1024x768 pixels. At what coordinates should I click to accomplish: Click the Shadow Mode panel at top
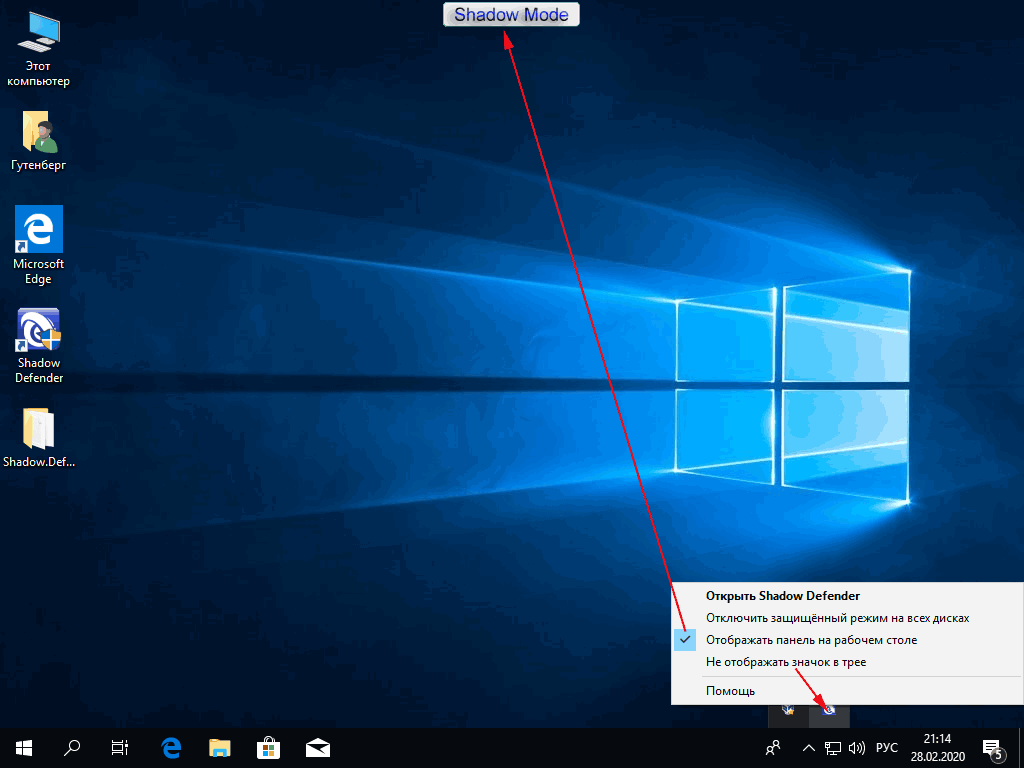tap(511, 14)
